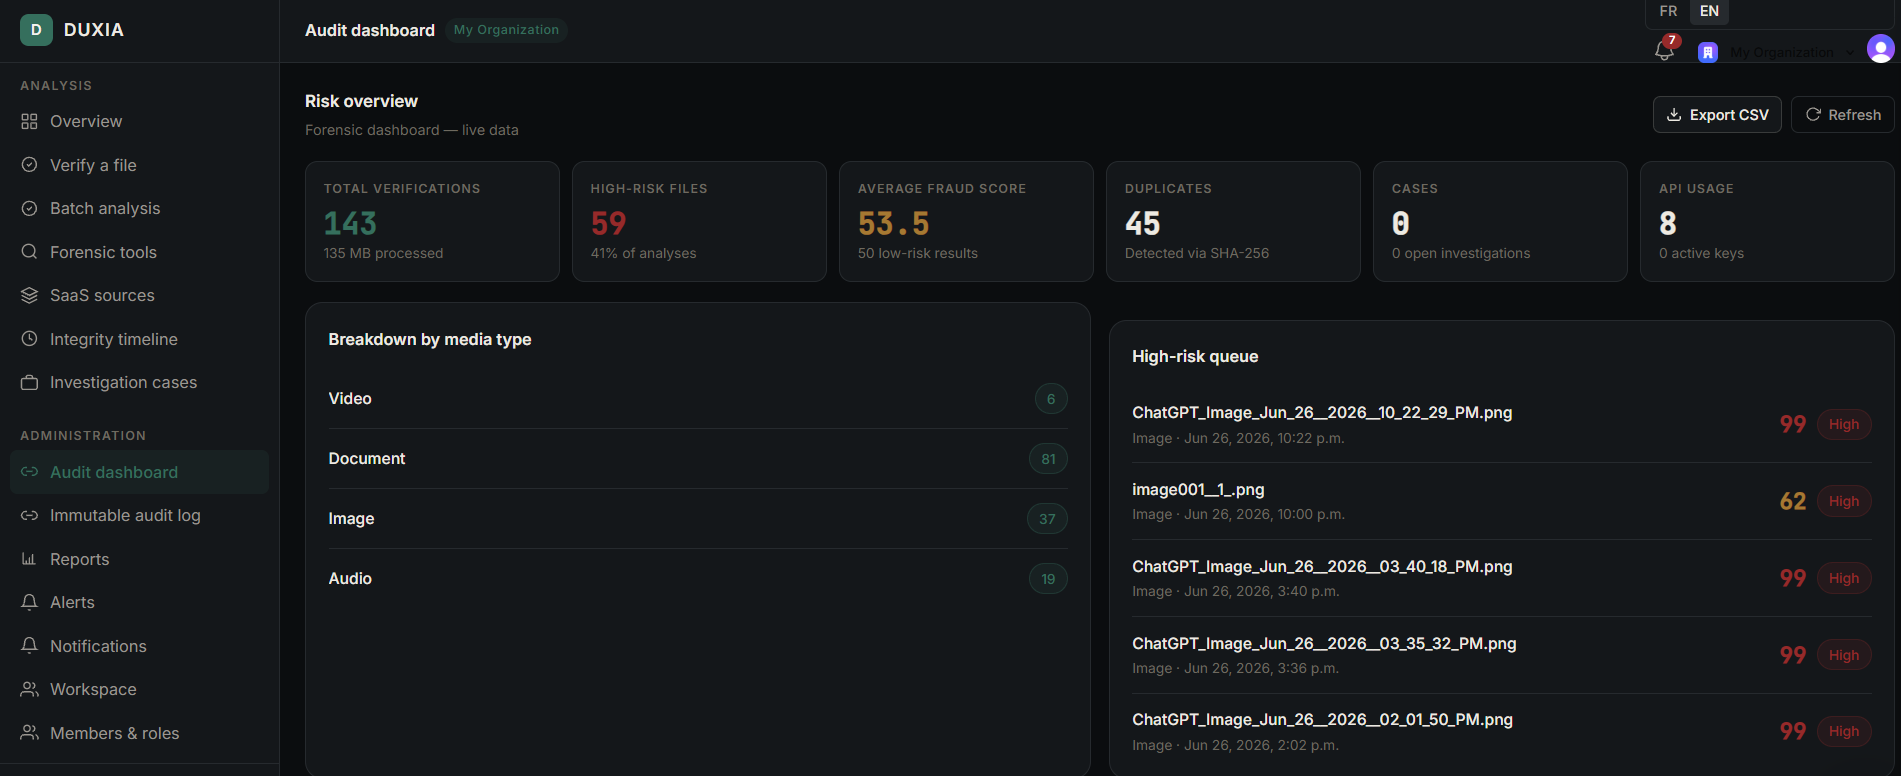Click the Document count badge 81
The image size is (1901, 776).
(1048, 459)
